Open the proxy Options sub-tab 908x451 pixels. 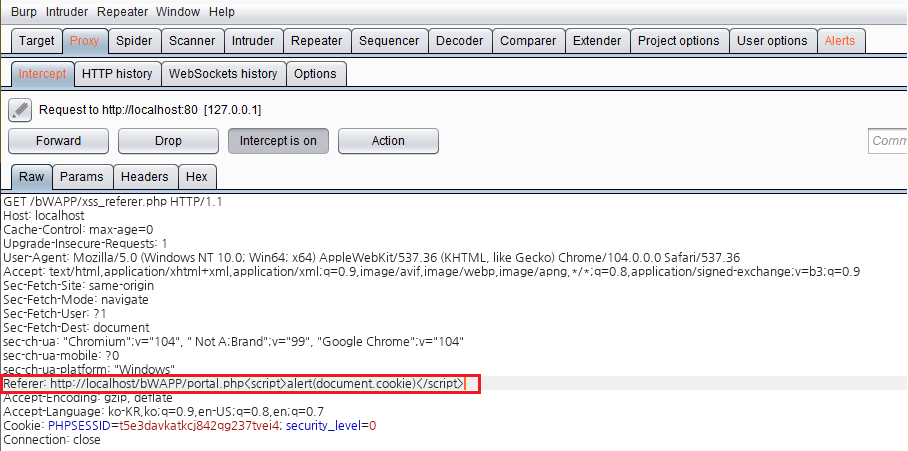315,74
